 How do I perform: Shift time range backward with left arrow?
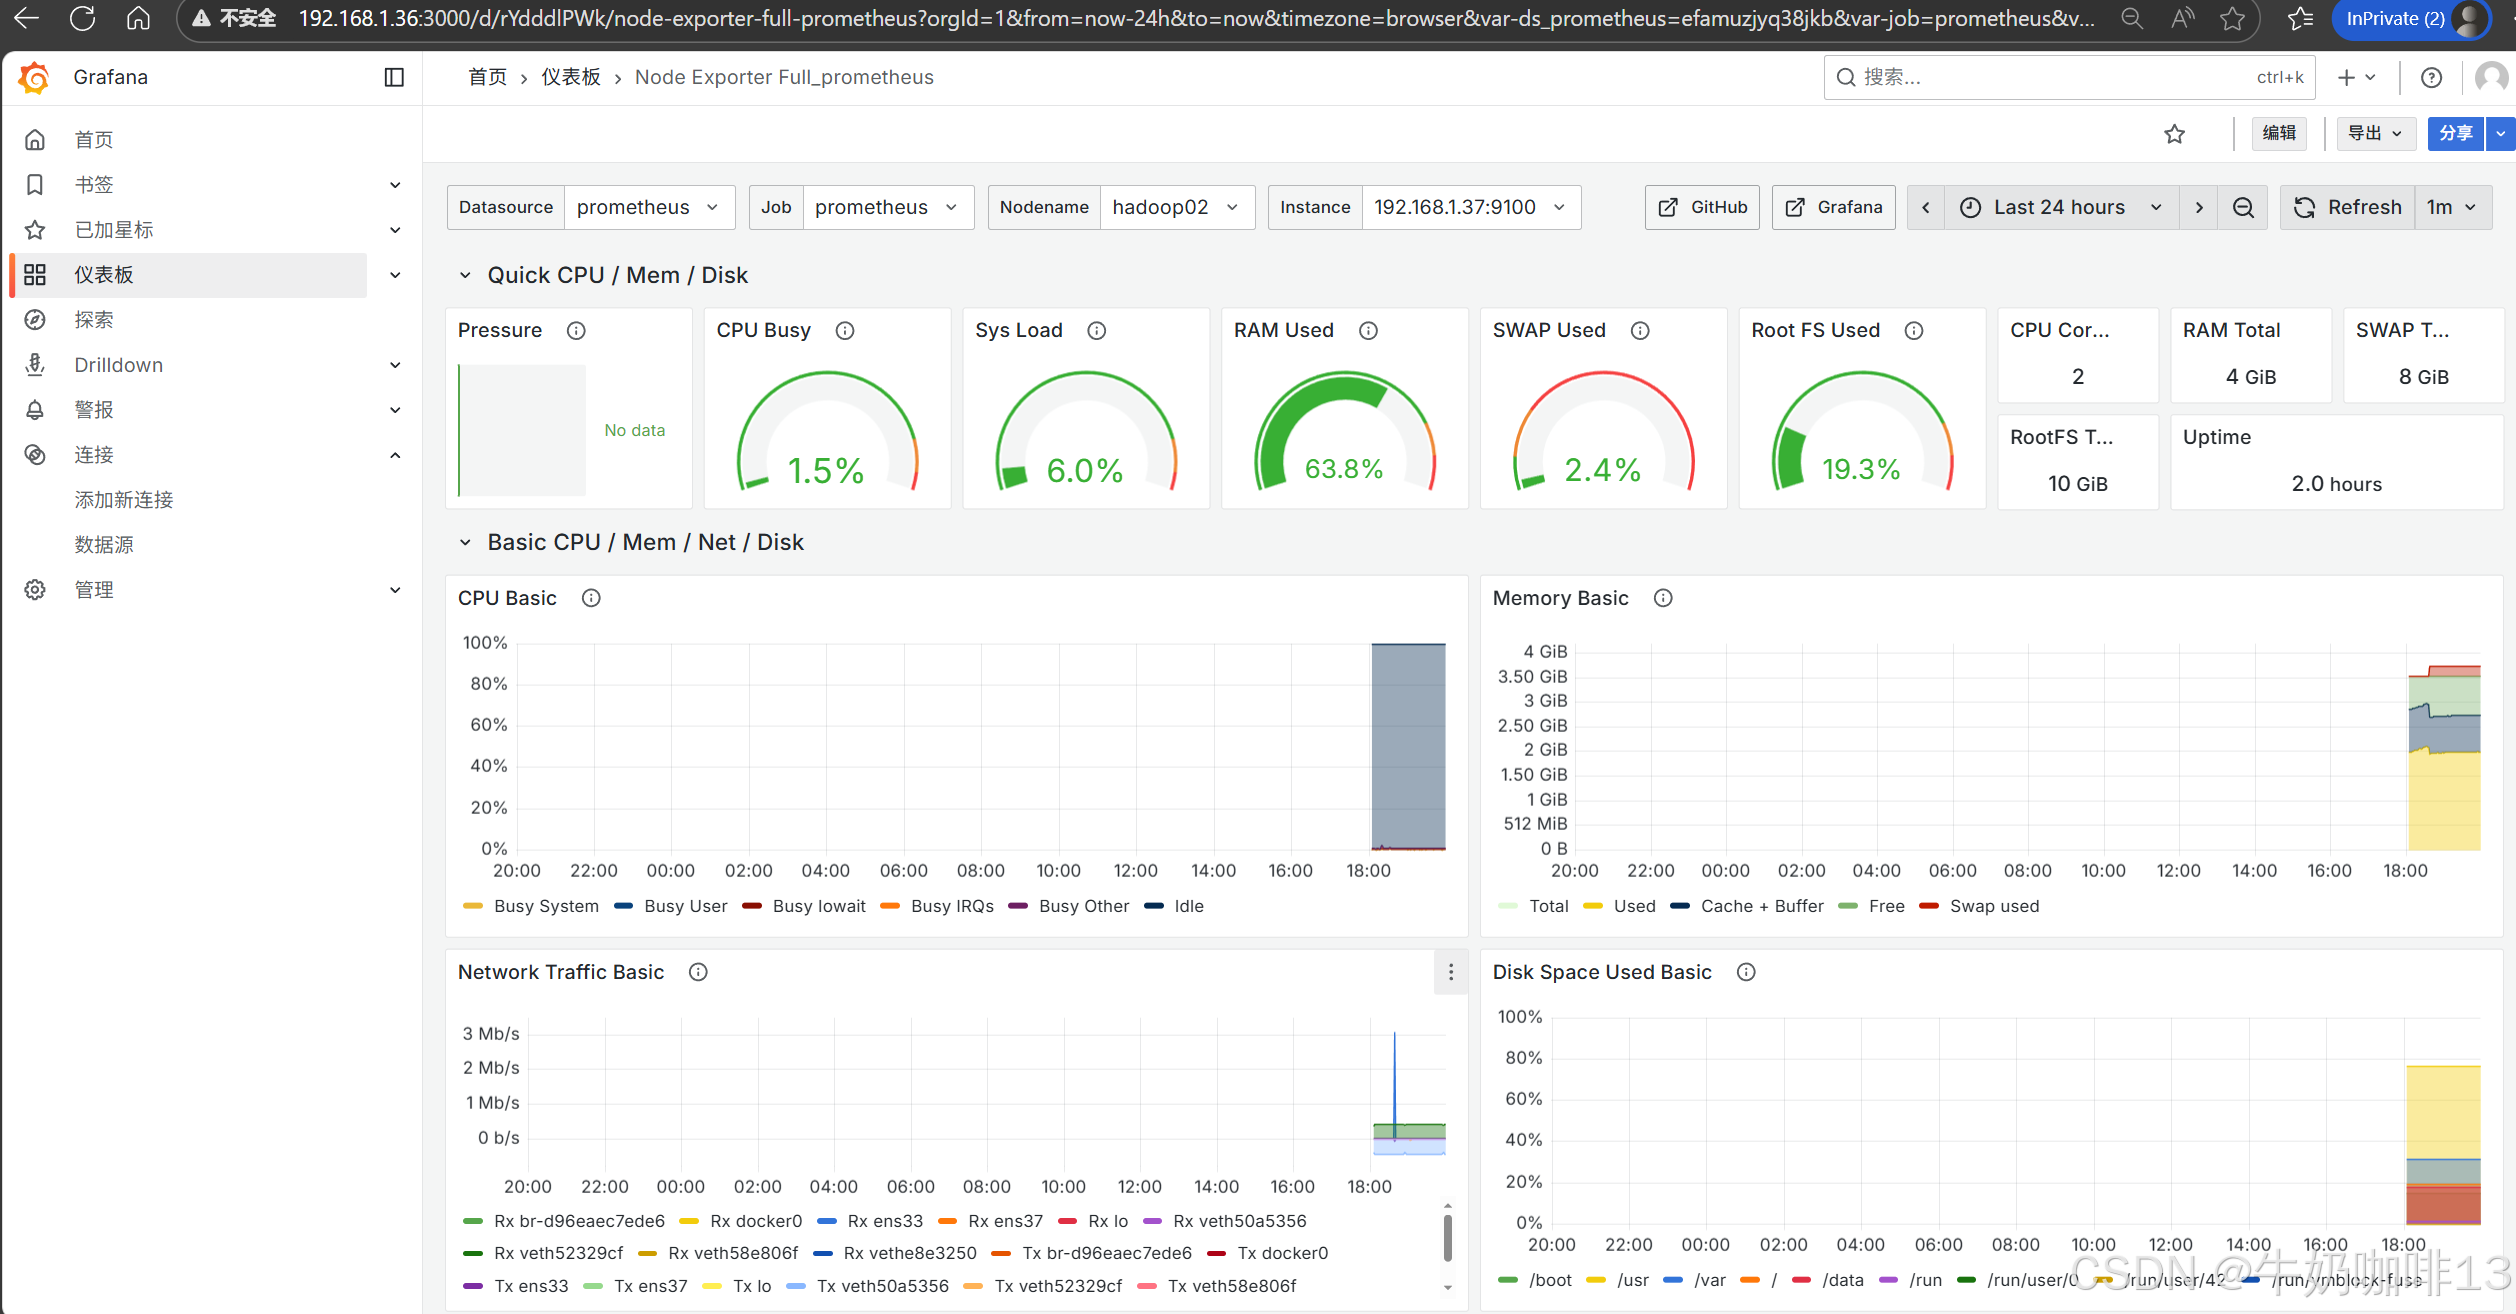tap(1926, 207)
